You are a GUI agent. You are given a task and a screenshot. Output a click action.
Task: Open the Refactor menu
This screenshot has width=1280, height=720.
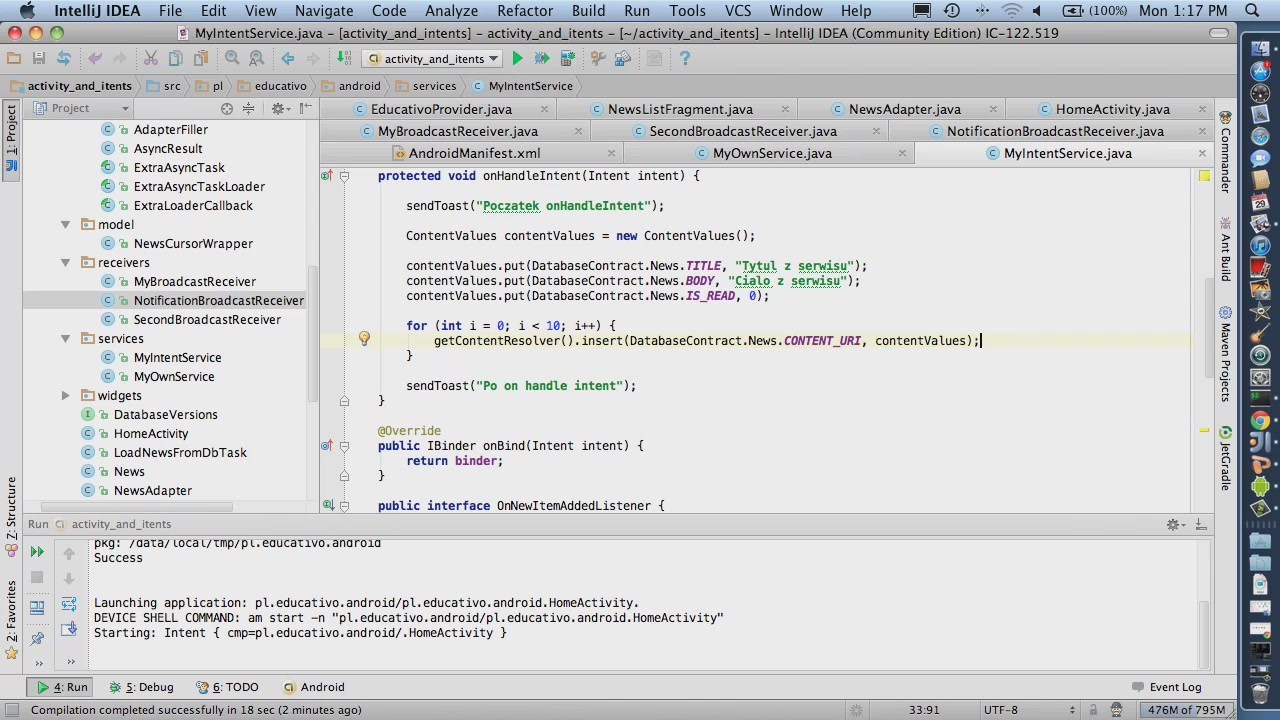coord(525,11)
